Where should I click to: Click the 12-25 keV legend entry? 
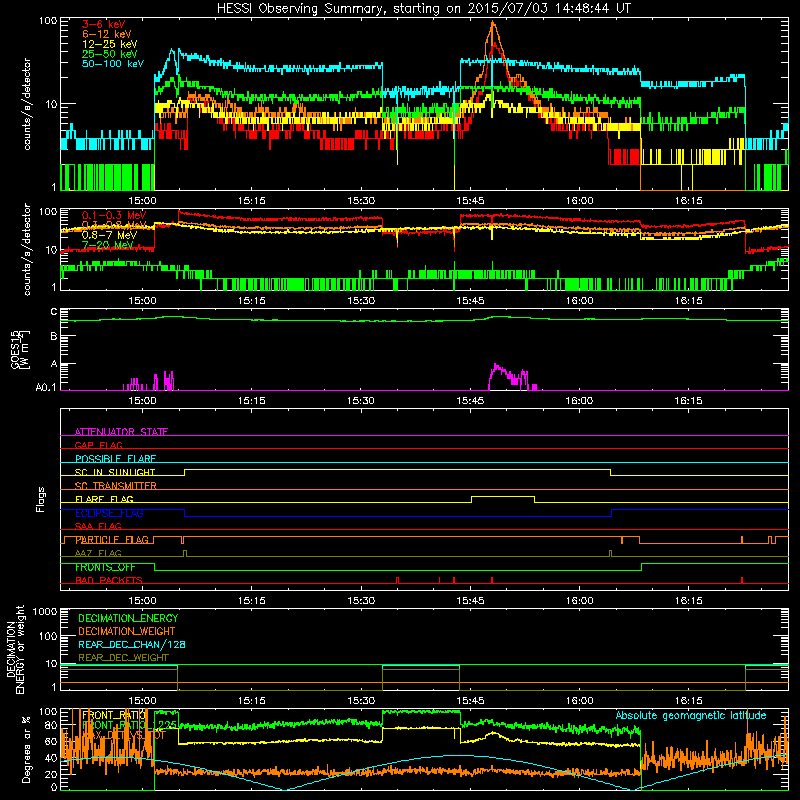coord(109,44)
